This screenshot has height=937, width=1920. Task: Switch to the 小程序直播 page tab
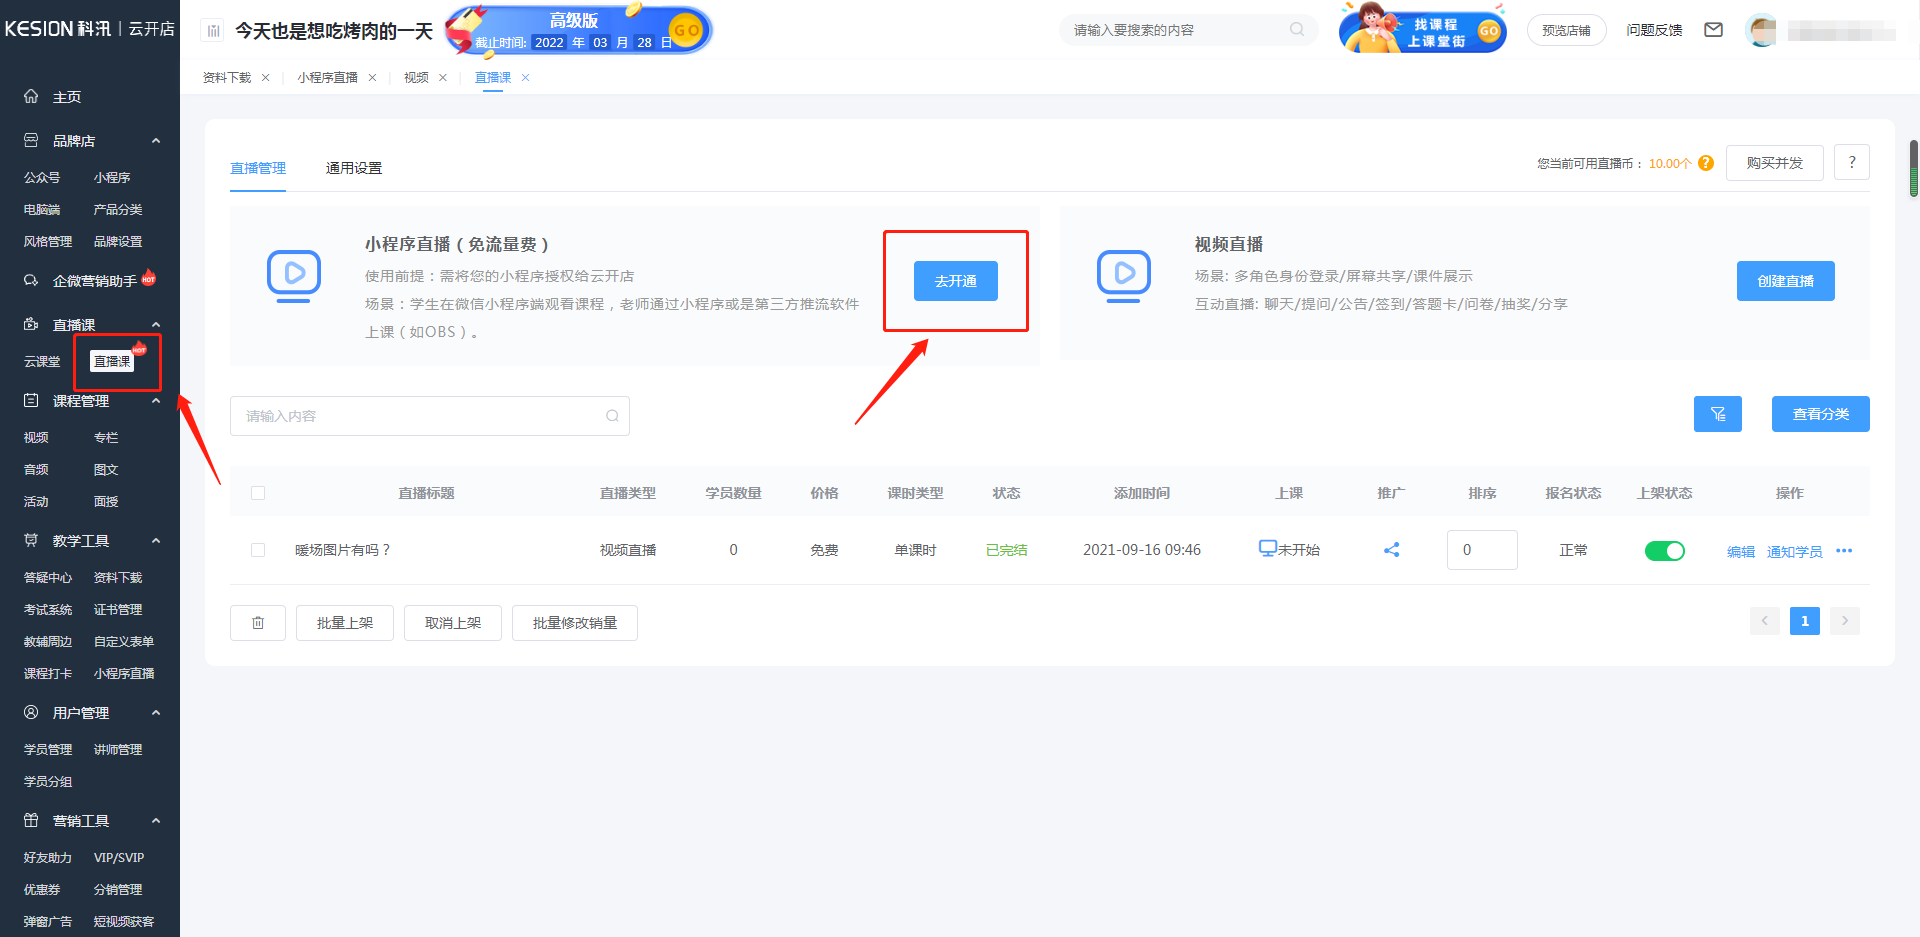pos(327,77)
